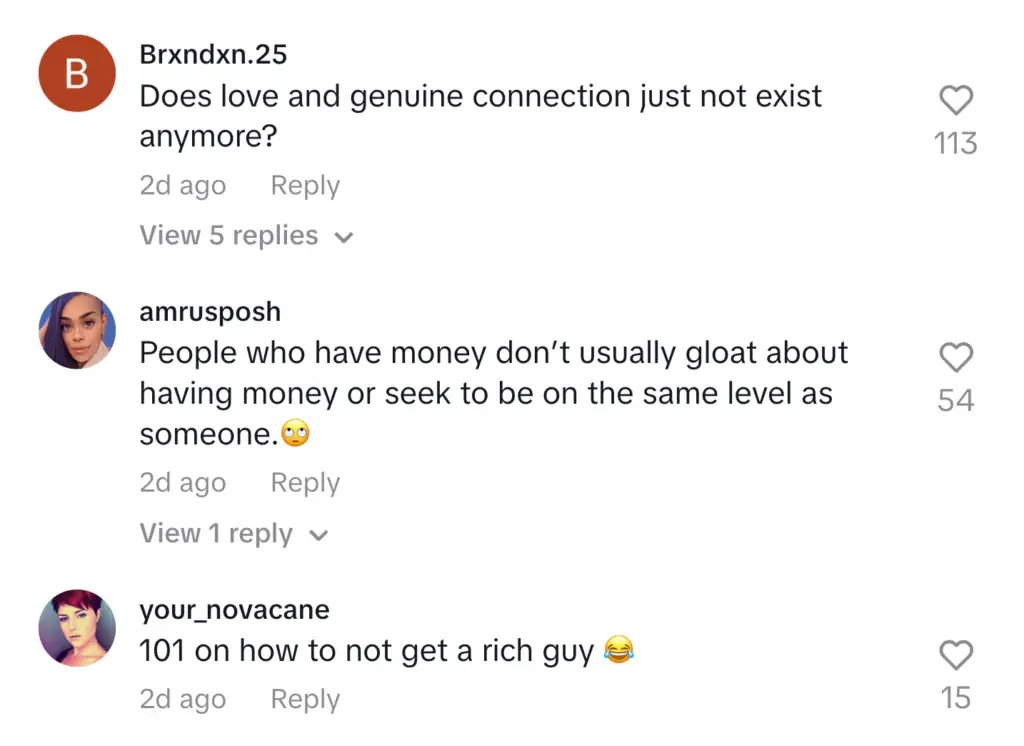The image size is (1024, 746).
Task: Click the eye-roll emoji in amrusposh's comment
Action: tap(296, 435)
